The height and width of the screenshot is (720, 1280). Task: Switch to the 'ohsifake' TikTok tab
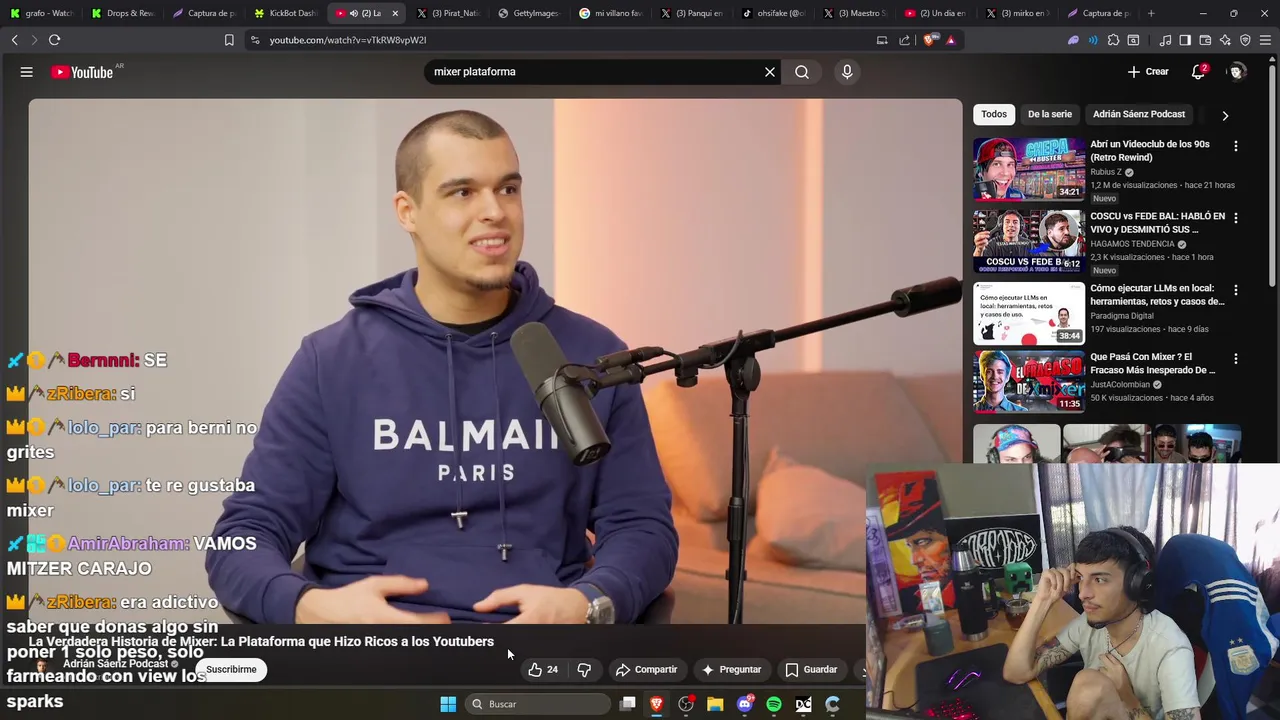[x=773, y=13]
